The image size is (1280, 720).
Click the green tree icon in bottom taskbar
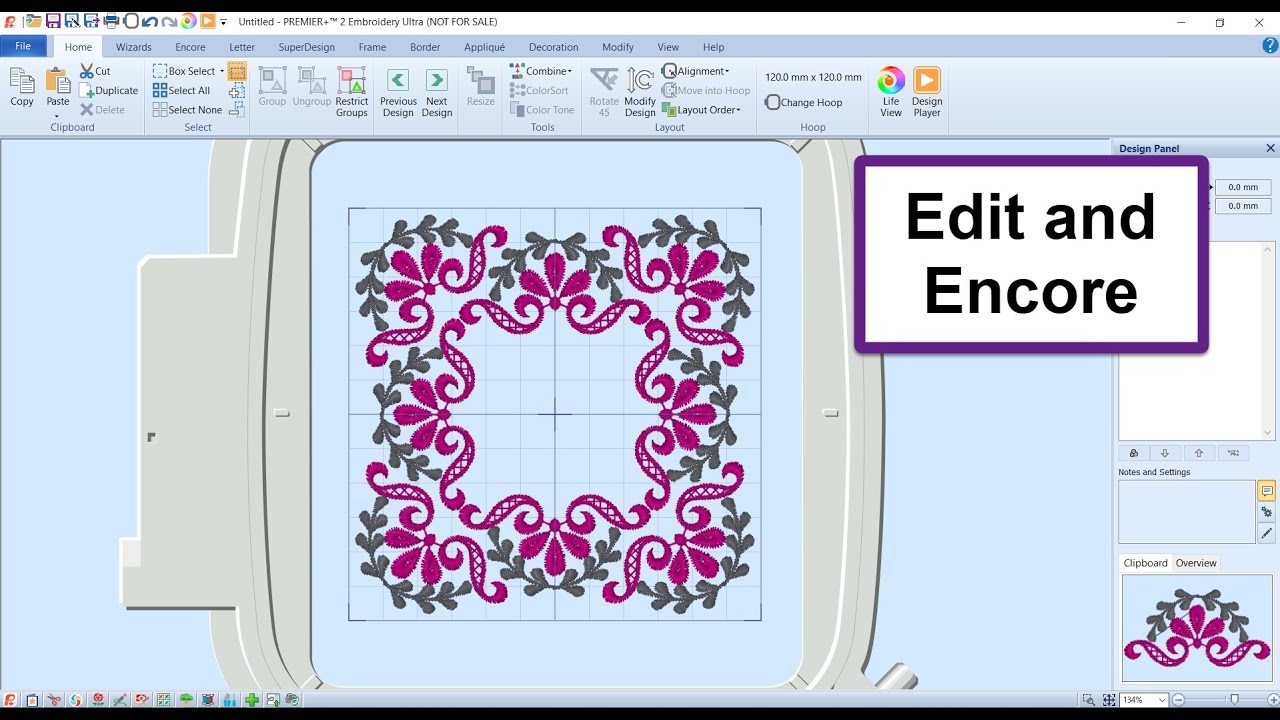pos(185,700)
